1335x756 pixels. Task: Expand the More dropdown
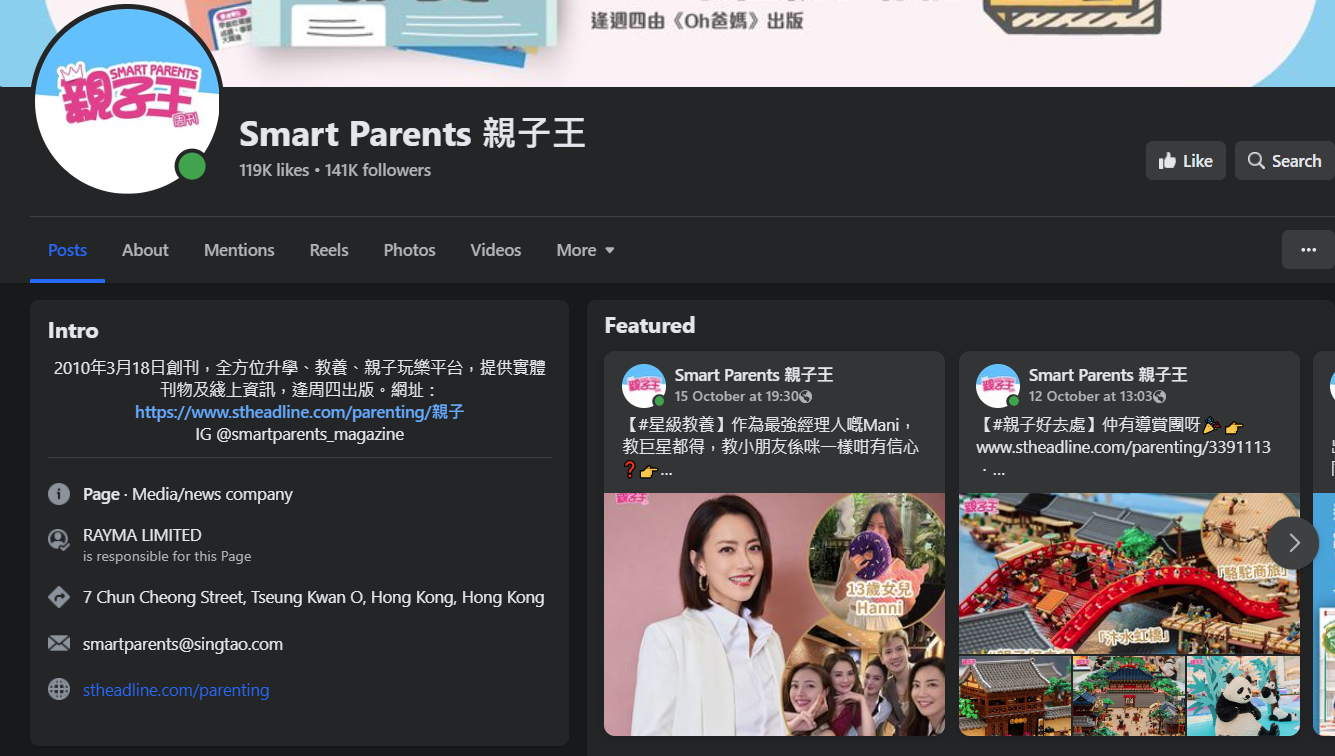pyautogui.click(x=585, y=250)
